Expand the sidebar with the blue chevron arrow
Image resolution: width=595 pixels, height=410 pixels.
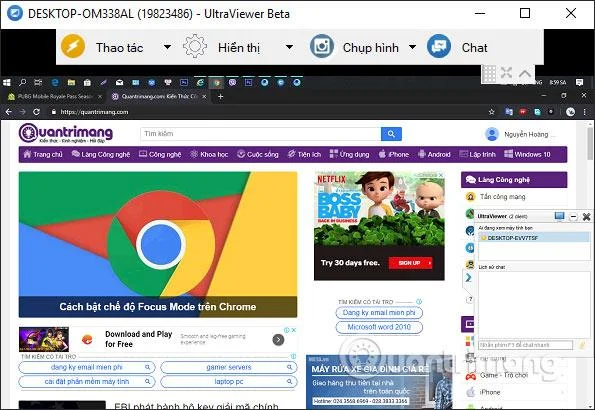[x=468, y=278]
